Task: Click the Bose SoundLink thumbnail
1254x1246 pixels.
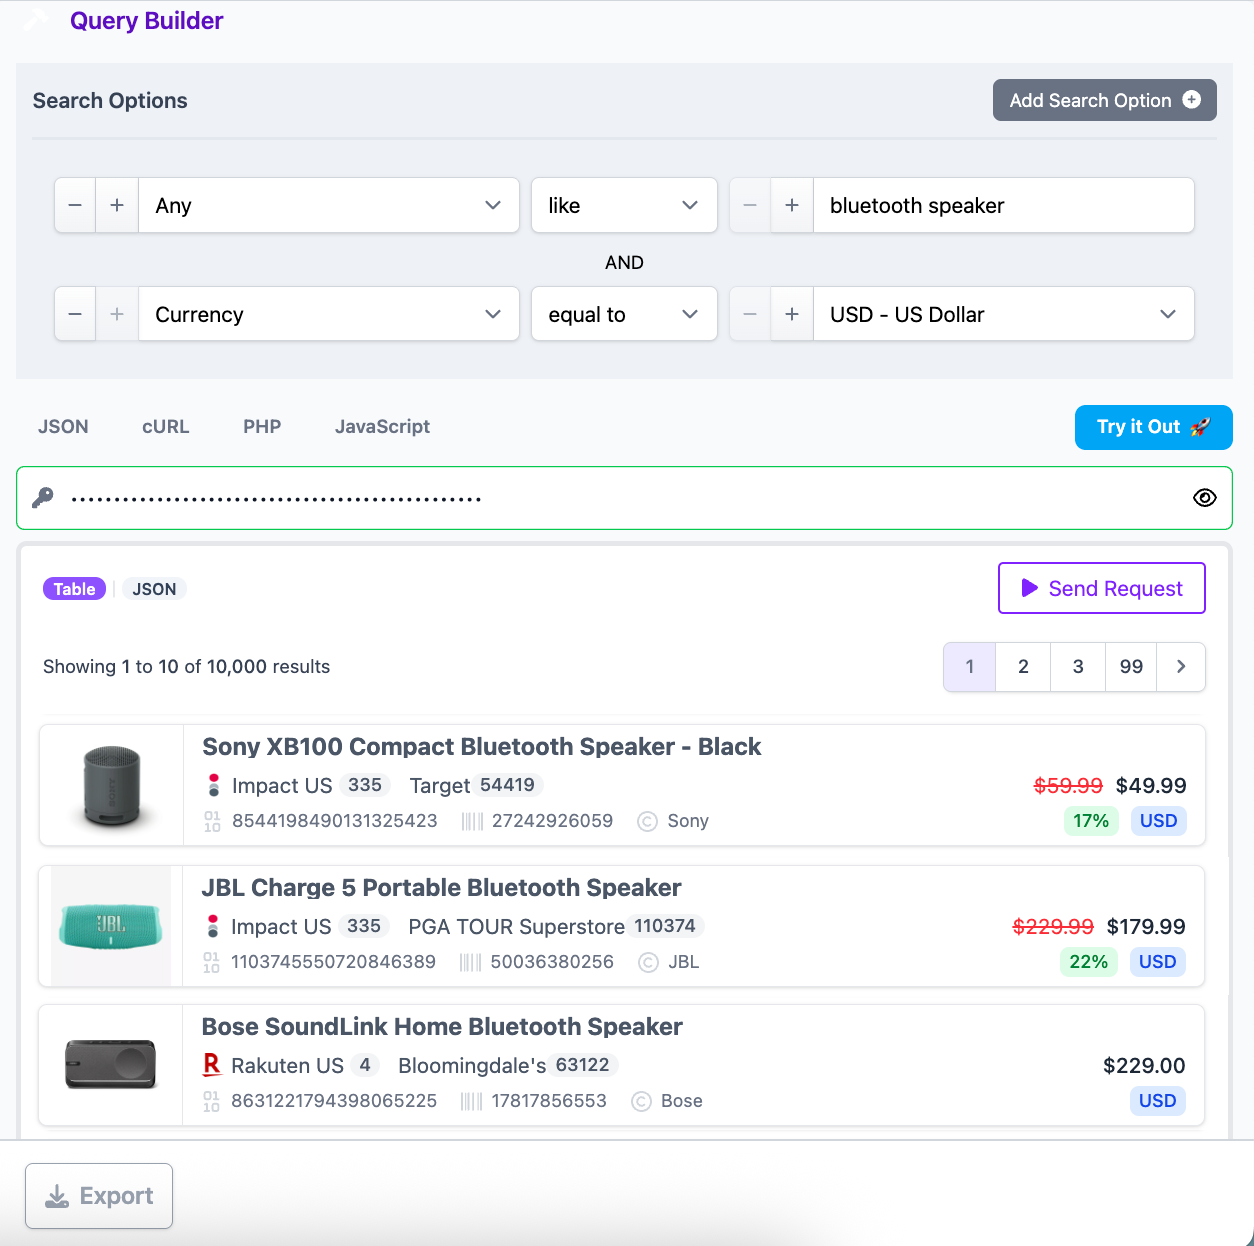Action: [111, 1065]
